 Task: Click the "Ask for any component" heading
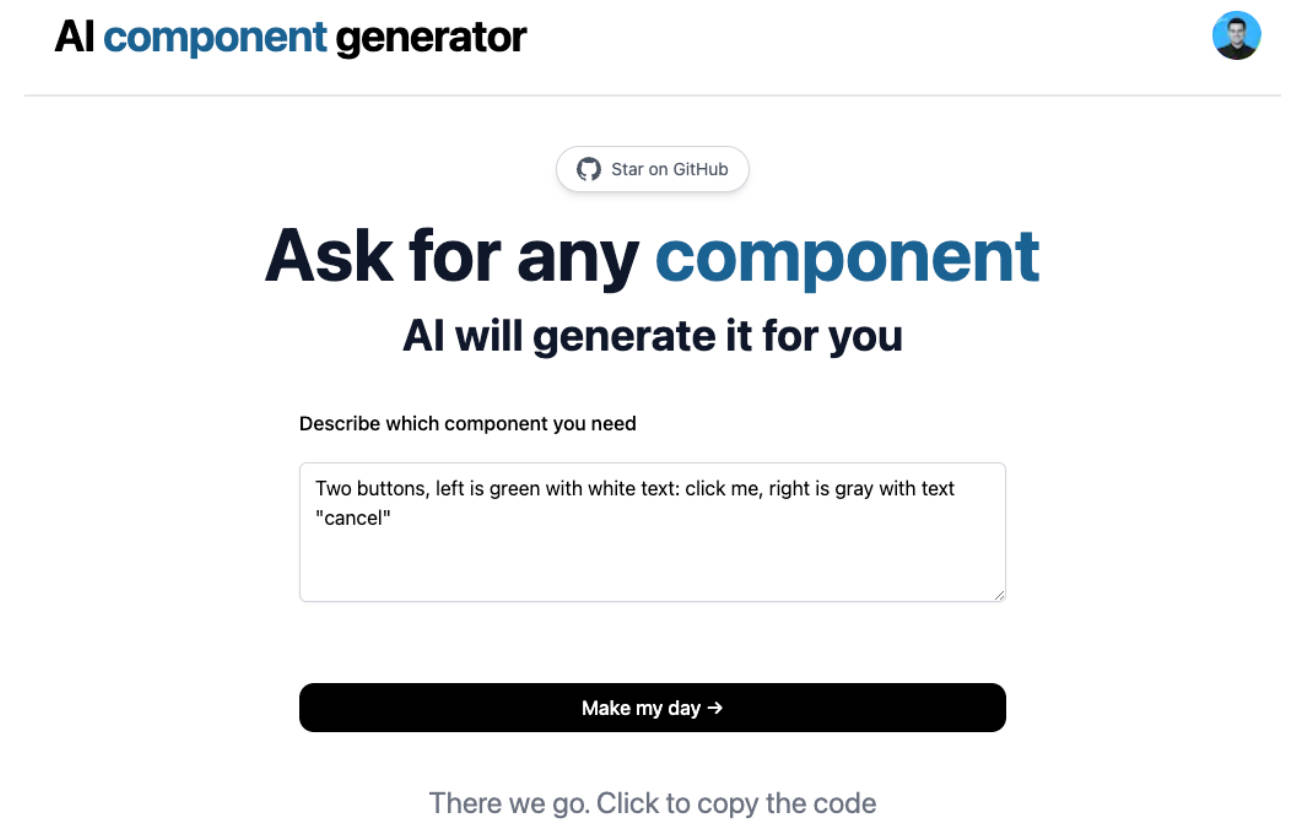click(650, 257)
